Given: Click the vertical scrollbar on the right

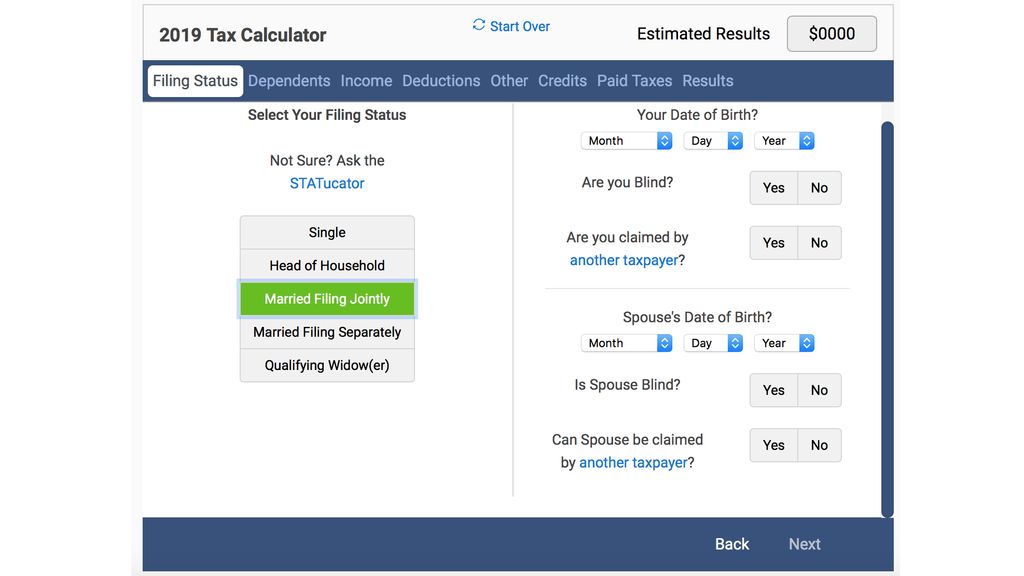Looking at the screenshot, I should [x=887, y=318].
